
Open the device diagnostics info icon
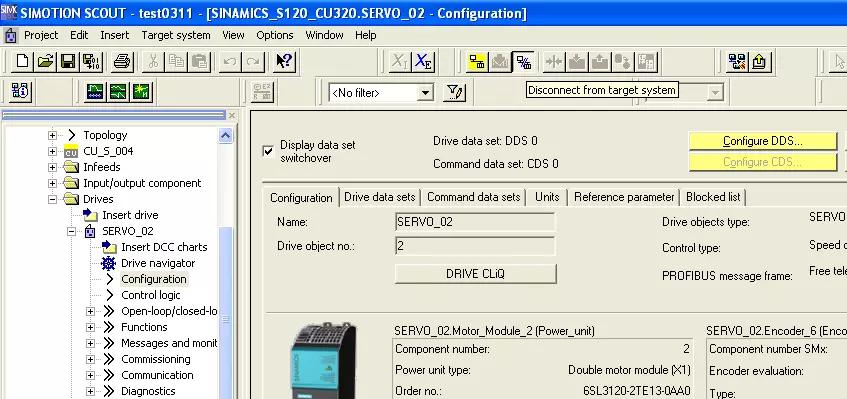point(21,91)
